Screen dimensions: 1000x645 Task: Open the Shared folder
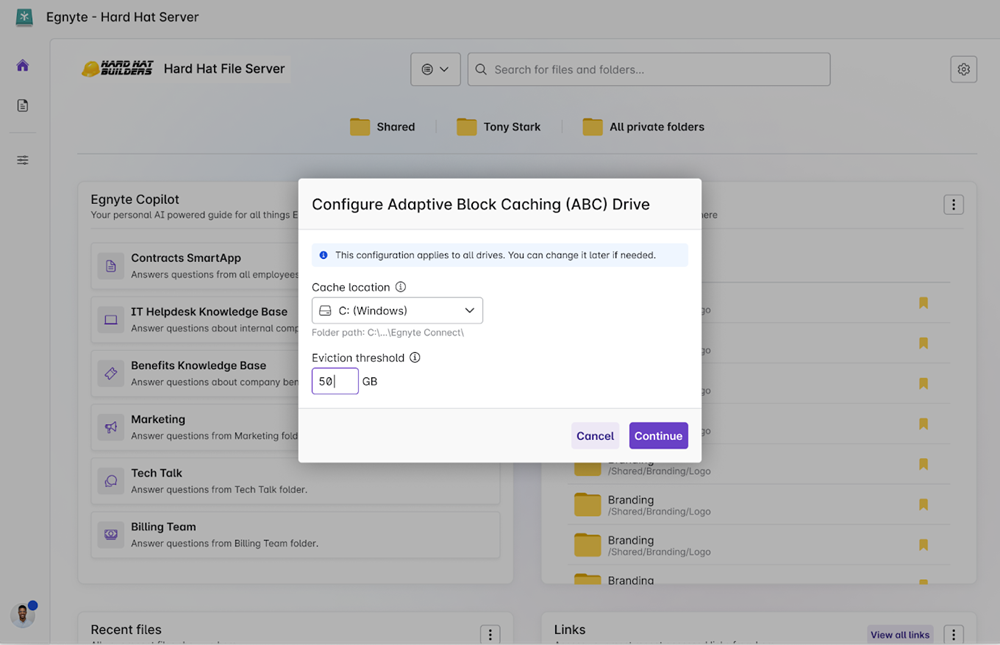382,127
